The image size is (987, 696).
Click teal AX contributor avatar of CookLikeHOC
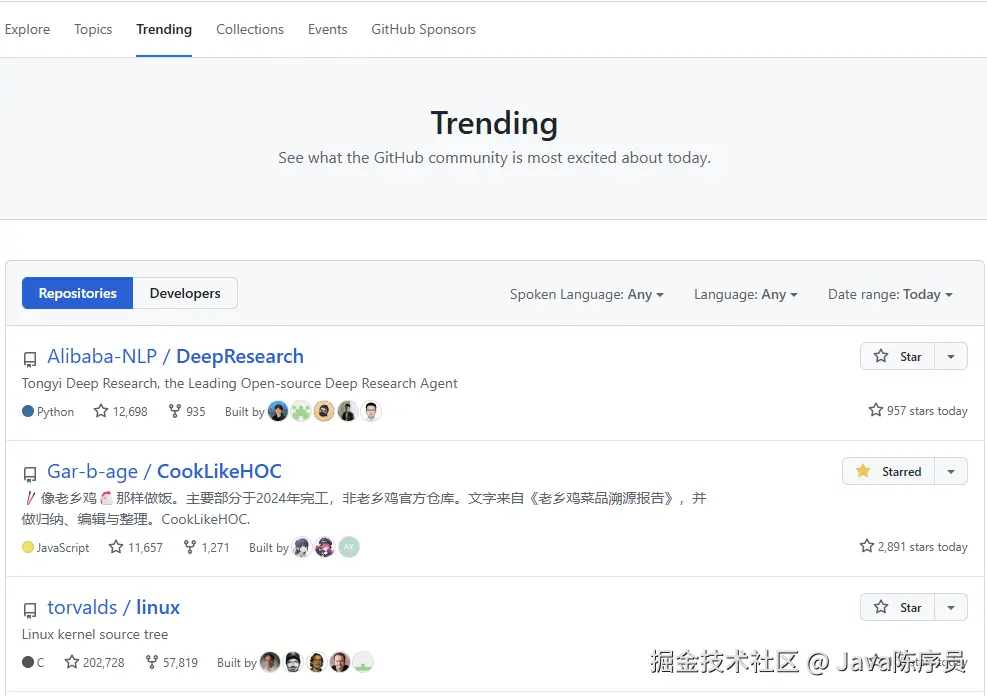pos(349,547)
